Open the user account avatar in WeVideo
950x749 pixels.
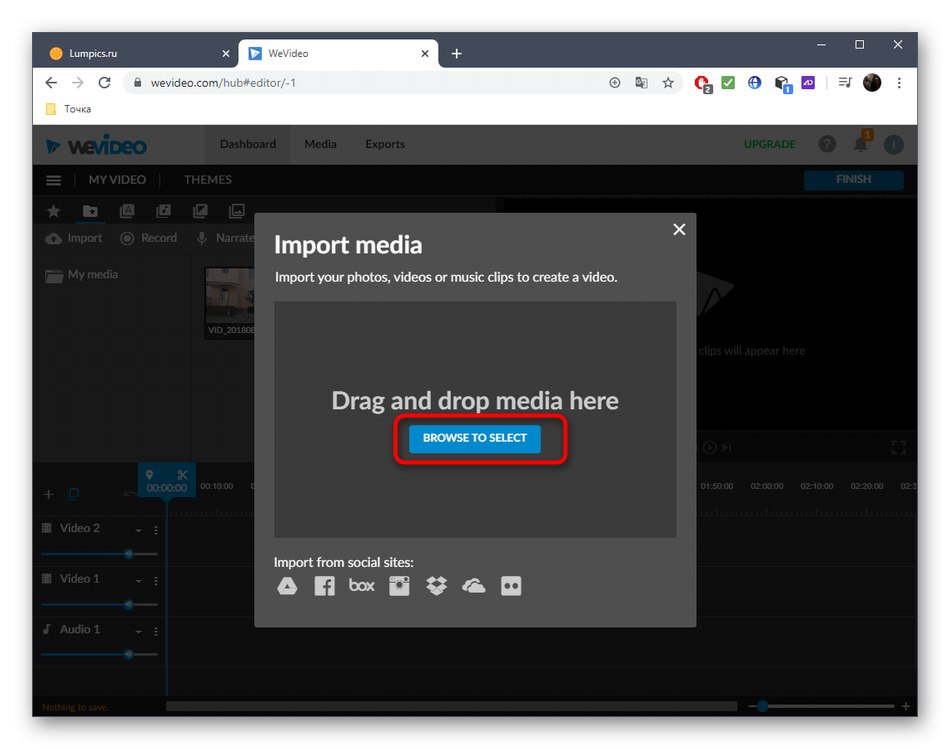pos(894,144)
